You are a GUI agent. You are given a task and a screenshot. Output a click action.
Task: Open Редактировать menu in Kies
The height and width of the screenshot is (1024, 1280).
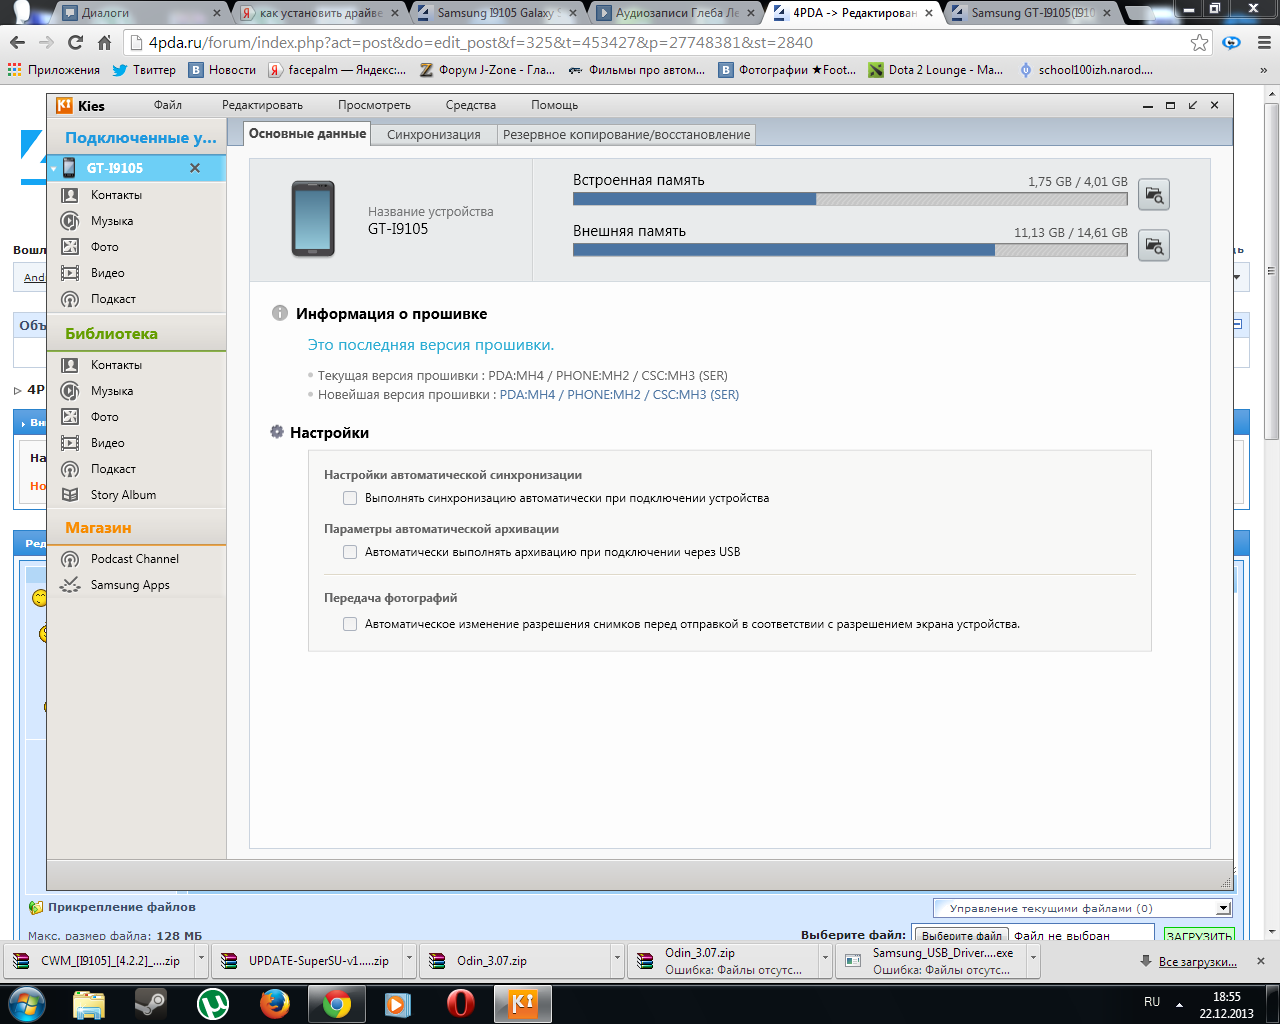[x=262, y=105]
